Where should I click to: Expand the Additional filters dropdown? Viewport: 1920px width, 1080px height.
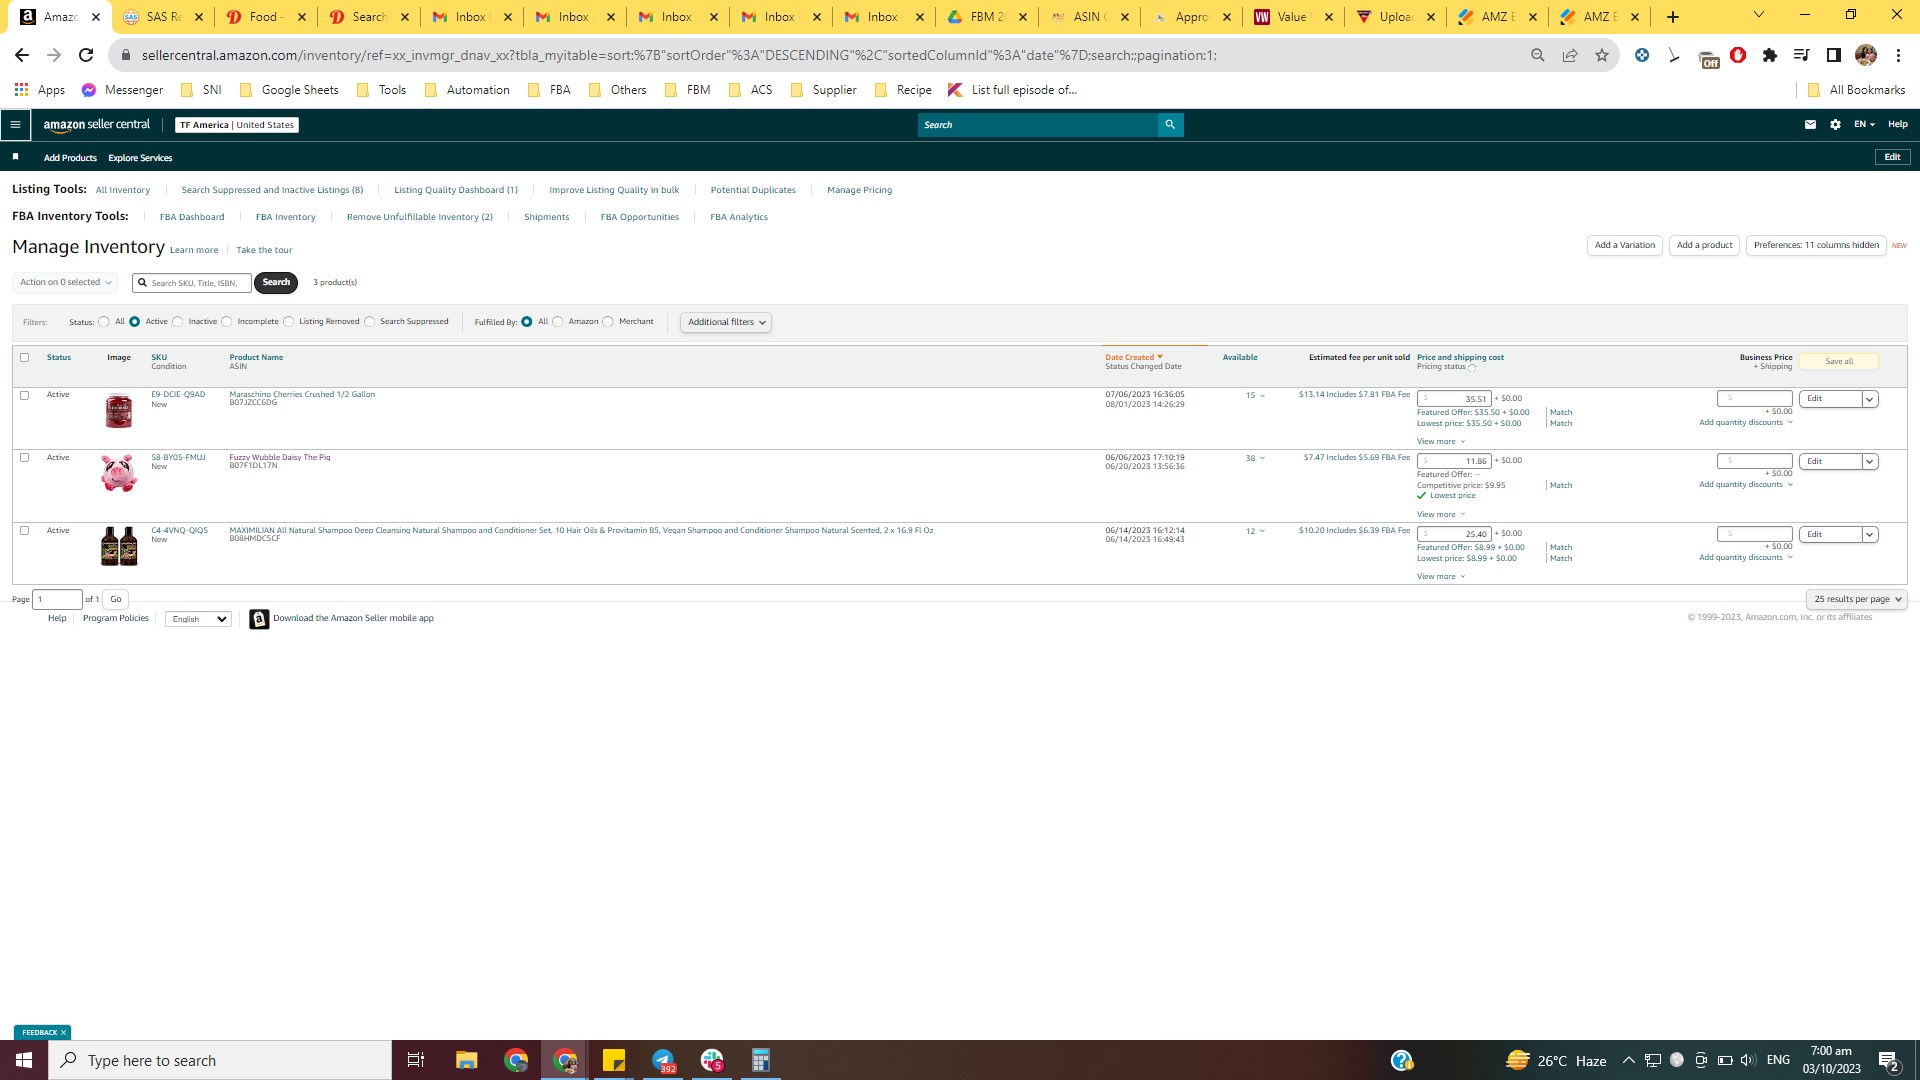click(726, 322)
